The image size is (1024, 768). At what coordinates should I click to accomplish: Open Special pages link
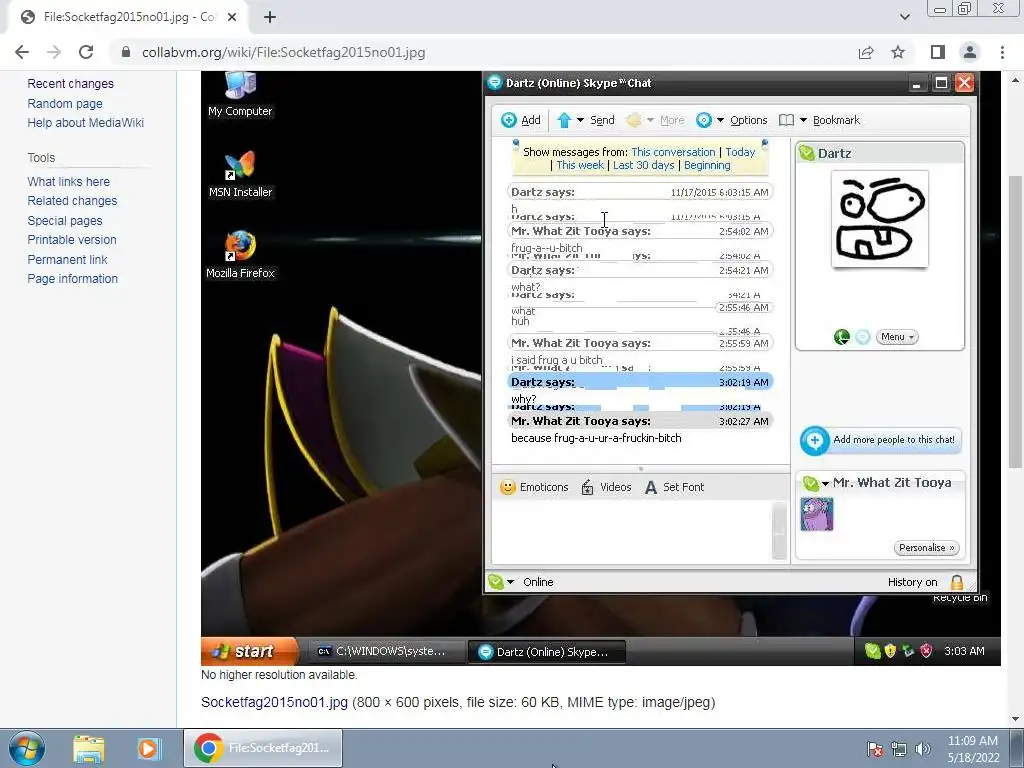click(65, 221)
